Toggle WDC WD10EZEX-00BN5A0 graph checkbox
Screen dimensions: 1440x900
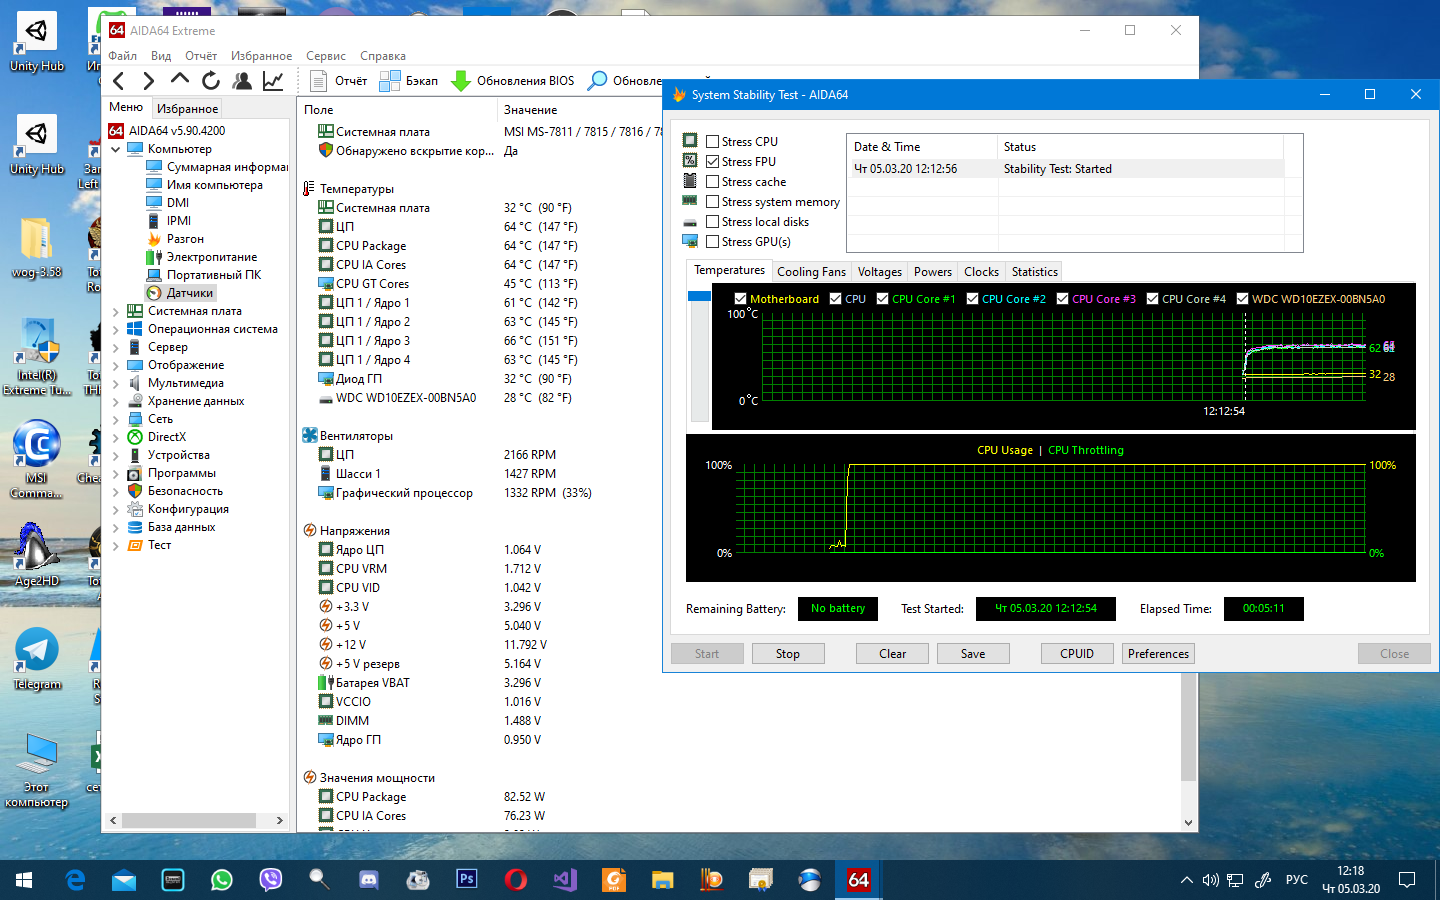coord(1243,299)
